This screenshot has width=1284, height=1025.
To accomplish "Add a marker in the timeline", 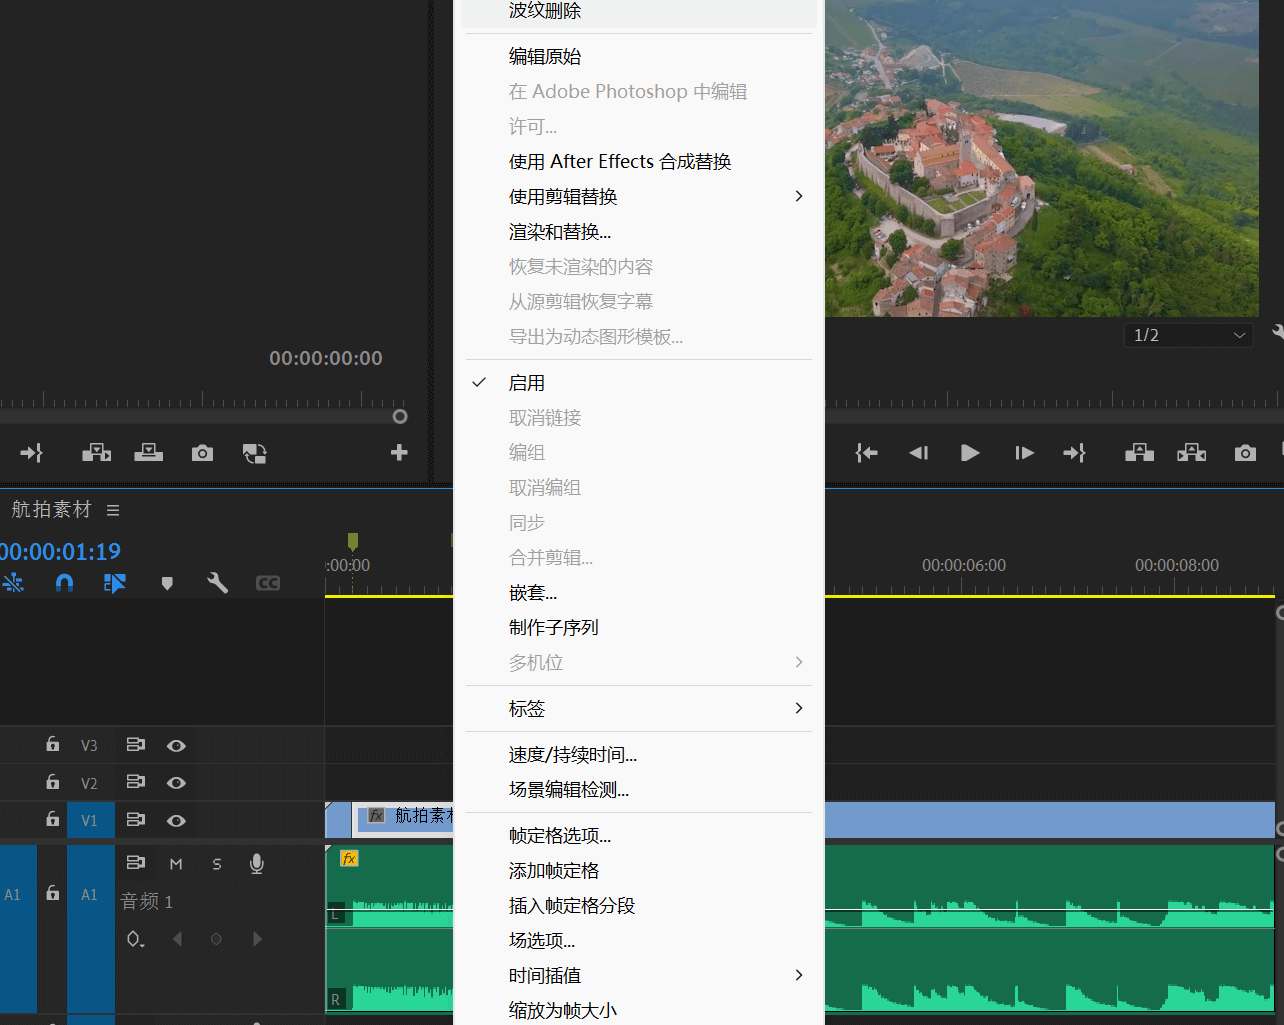I will tap(167, 583).
